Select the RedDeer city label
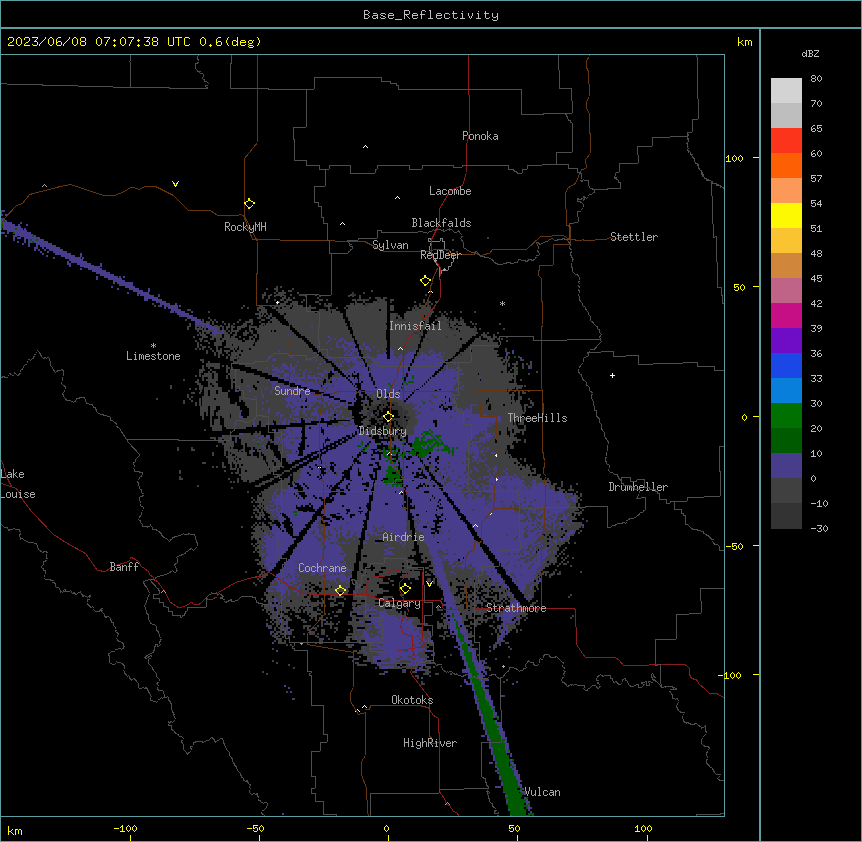 (x=440, y=255)
